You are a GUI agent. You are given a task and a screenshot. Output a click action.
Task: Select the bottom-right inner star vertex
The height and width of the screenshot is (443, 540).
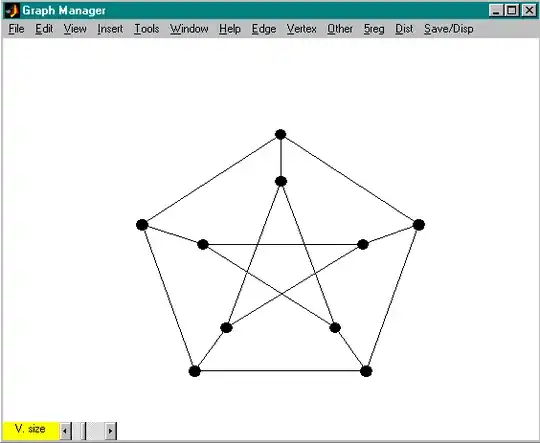[x=335, y=328]
